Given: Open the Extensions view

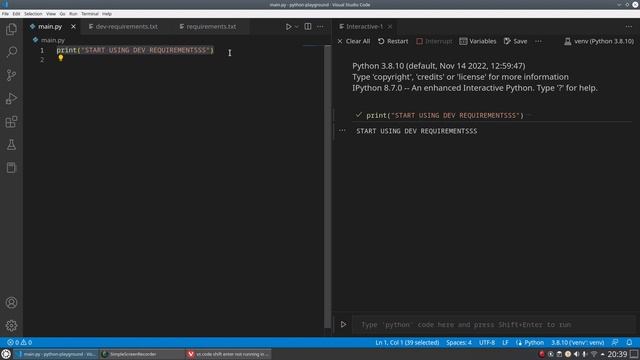Looking at the screenshot, I should tap(11, 122).
